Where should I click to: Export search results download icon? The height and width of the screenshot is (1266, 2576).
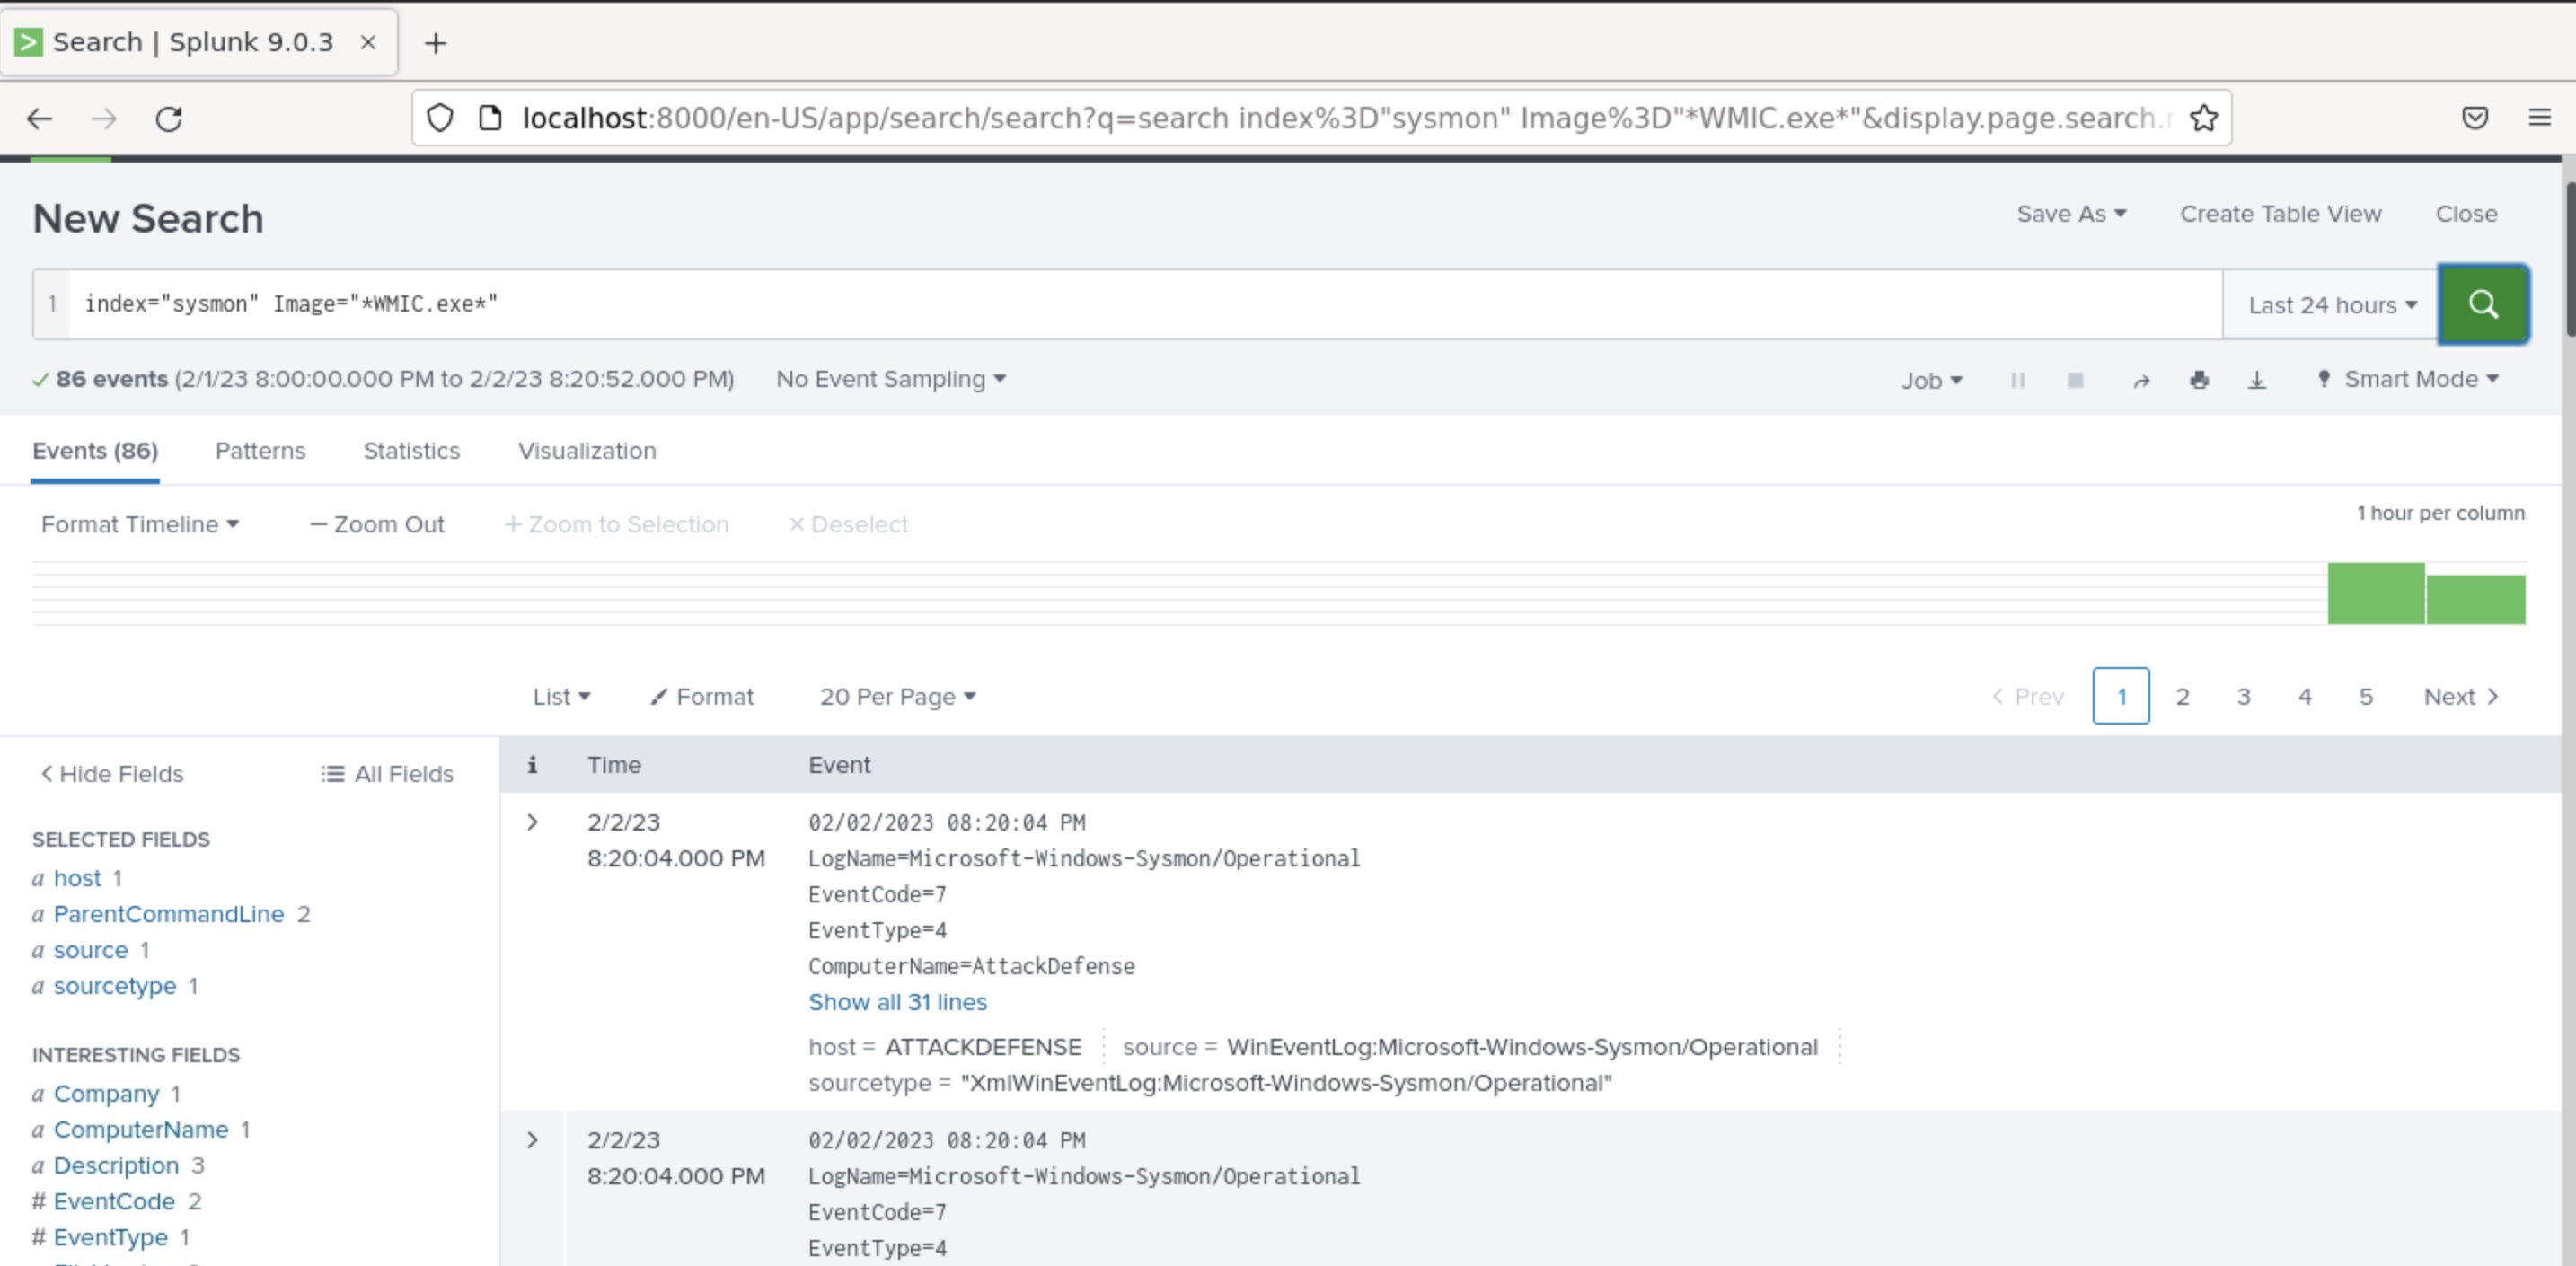(2257, 380)
